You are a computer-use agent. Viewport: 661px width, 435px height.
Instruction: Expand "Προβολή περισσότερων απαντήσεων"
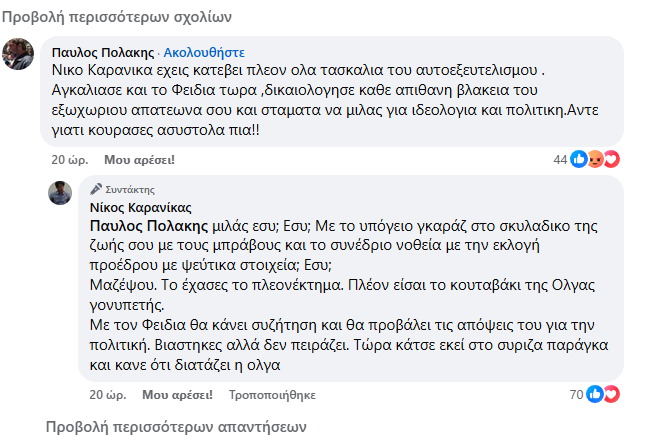[x=175, y=427]
